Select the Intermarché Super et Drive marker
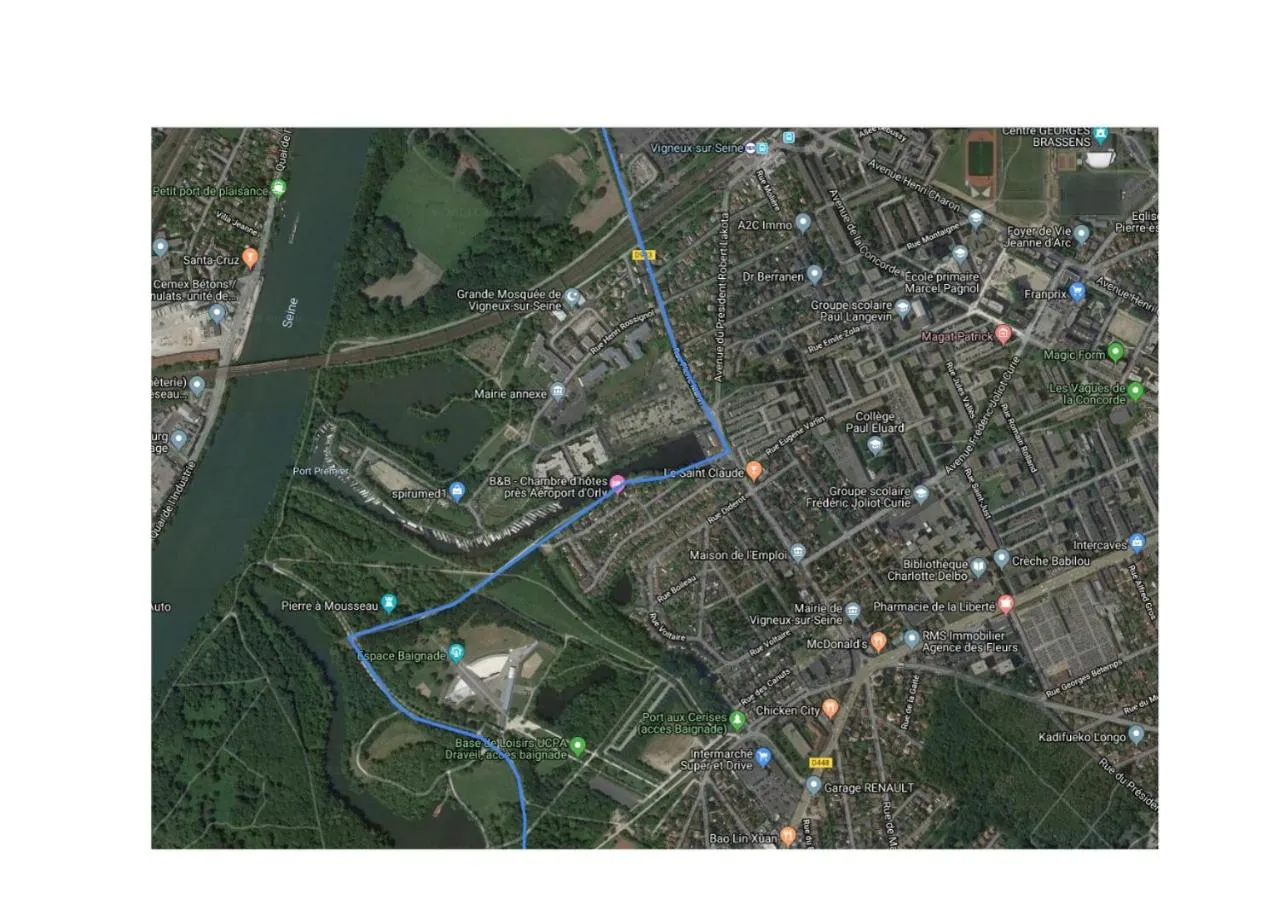 coord(764,757)
